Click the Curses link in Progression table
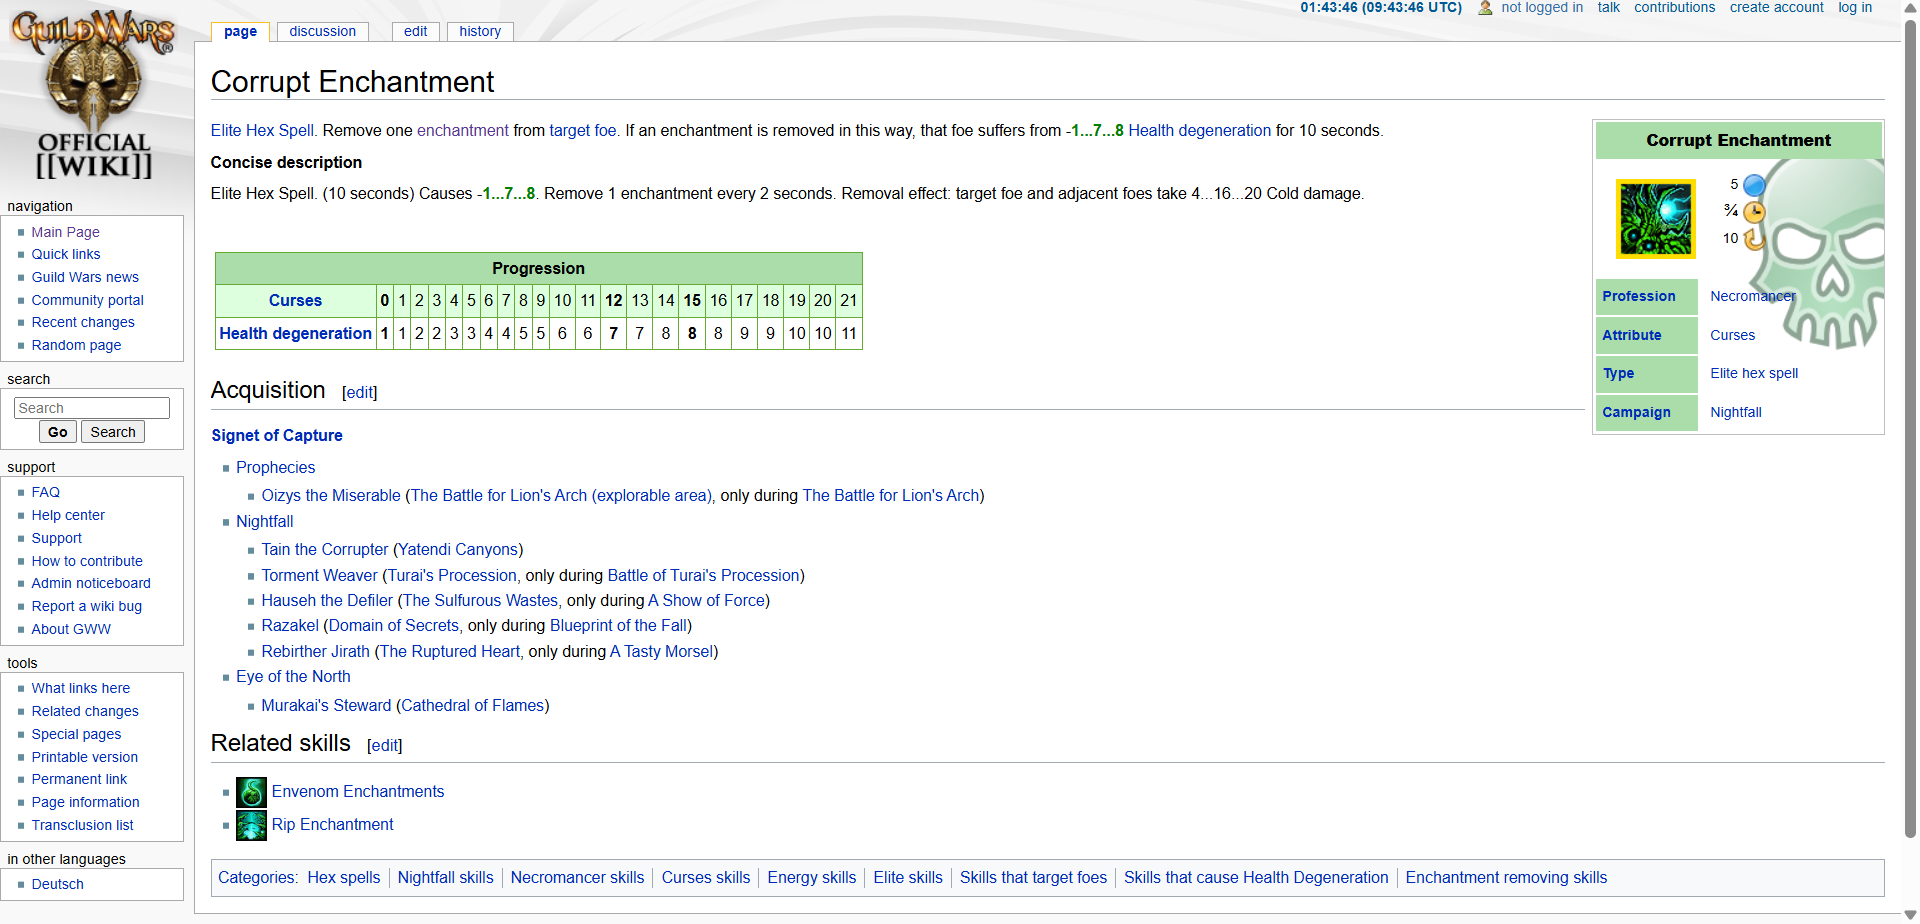This screenshot has width=1920, height=924. [x=295, y=300]
